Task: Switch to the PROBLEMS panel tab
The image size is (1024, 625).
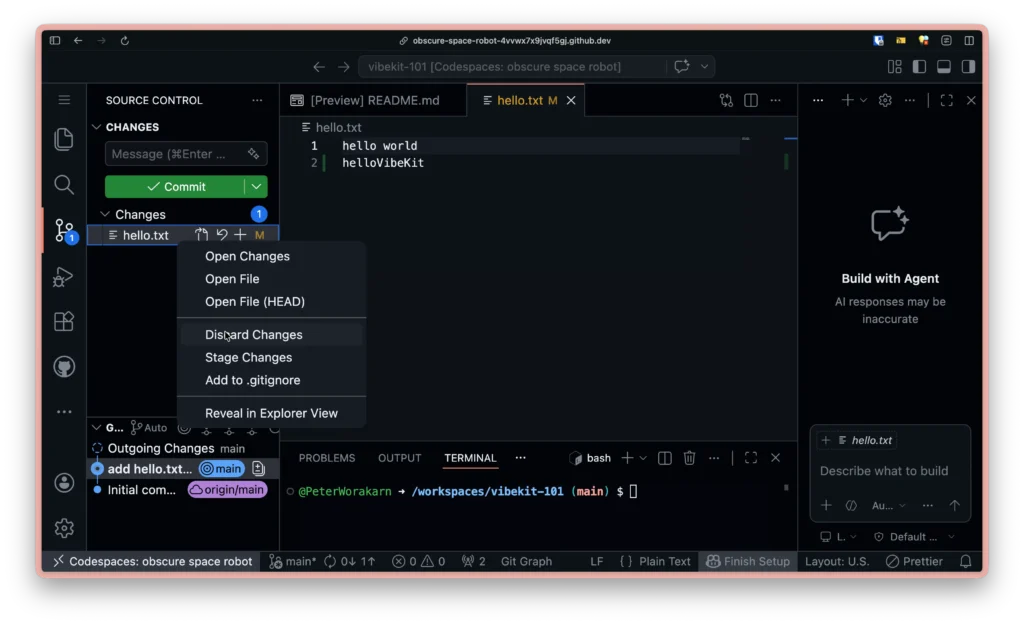Action: [327, 458]
